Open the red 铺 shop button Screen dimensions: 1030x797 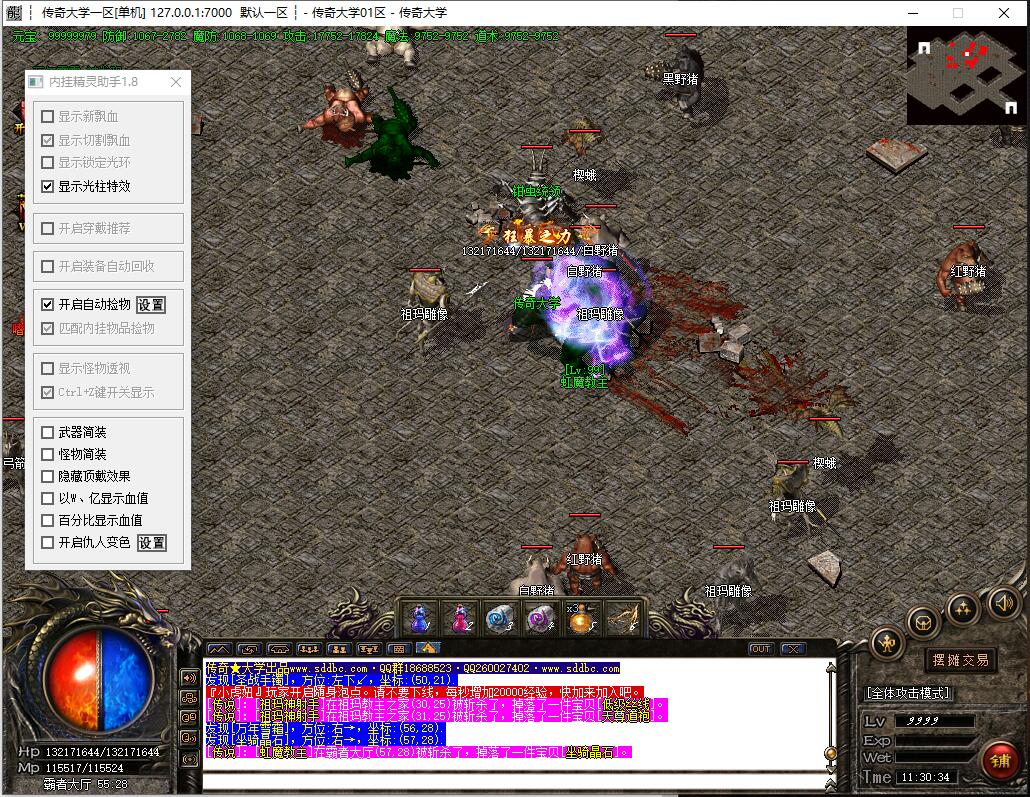click(x=1000, y=760)
